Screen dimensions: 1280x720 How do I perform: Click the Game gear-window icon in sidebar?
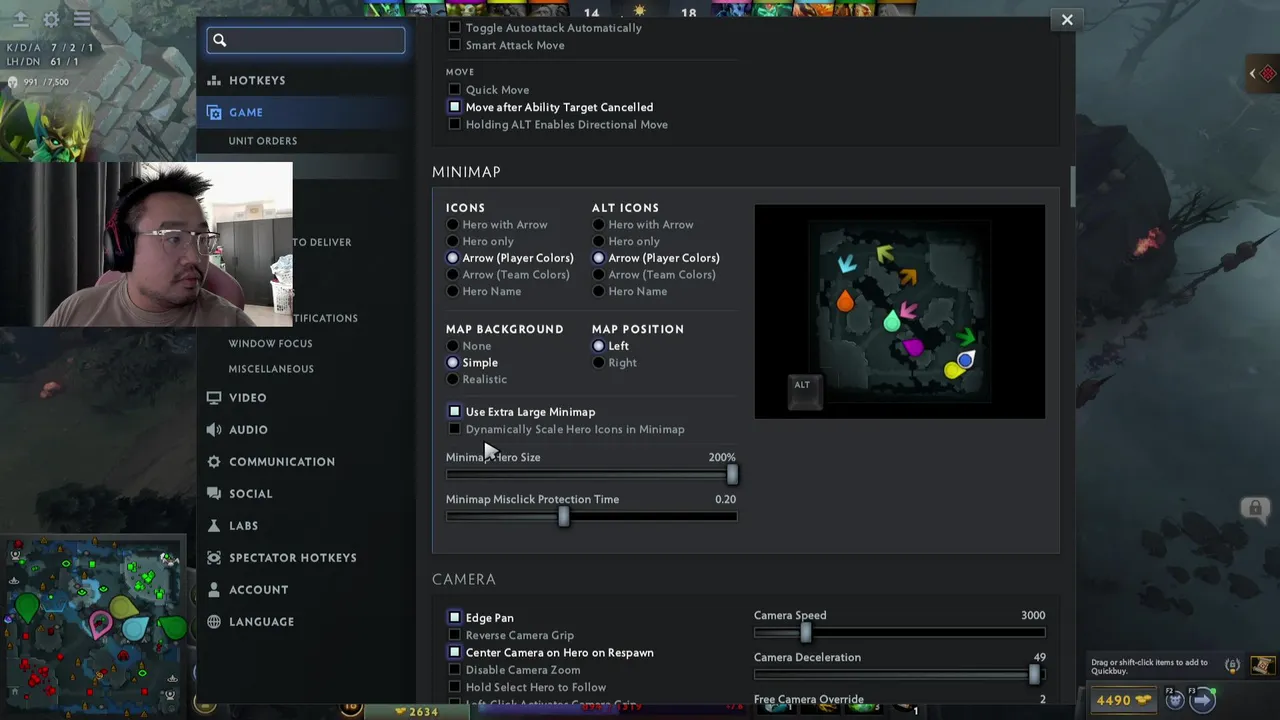pos(214,112)
